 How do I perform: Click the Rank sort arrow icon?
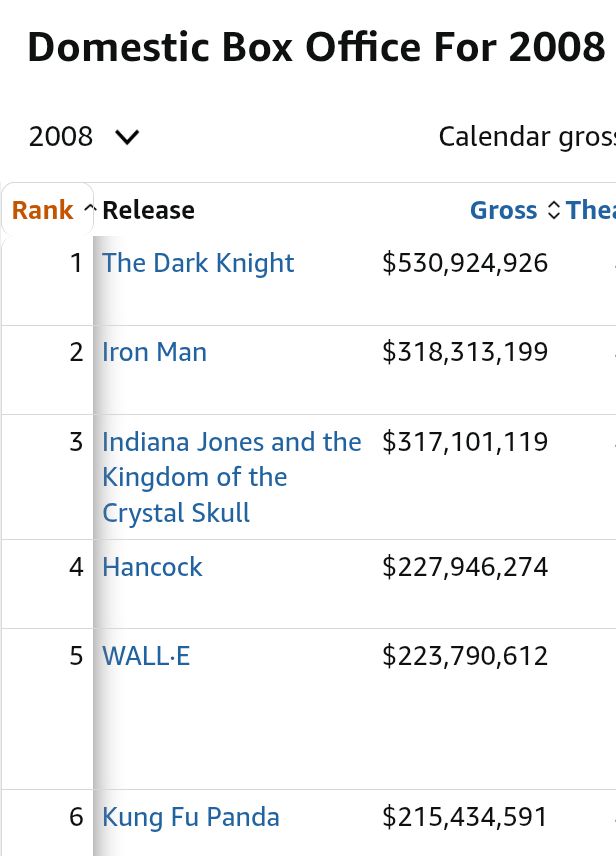click(x=89, y=210)
